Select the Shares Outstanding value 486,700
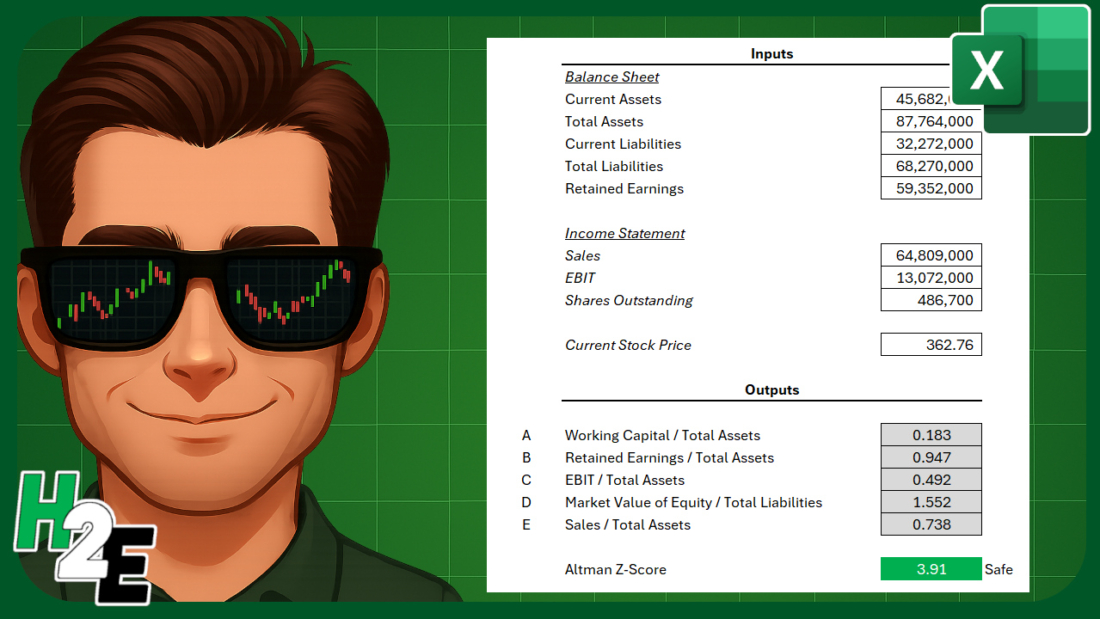The height and width of the screenshot is (619, 1100). pos(931,300)
